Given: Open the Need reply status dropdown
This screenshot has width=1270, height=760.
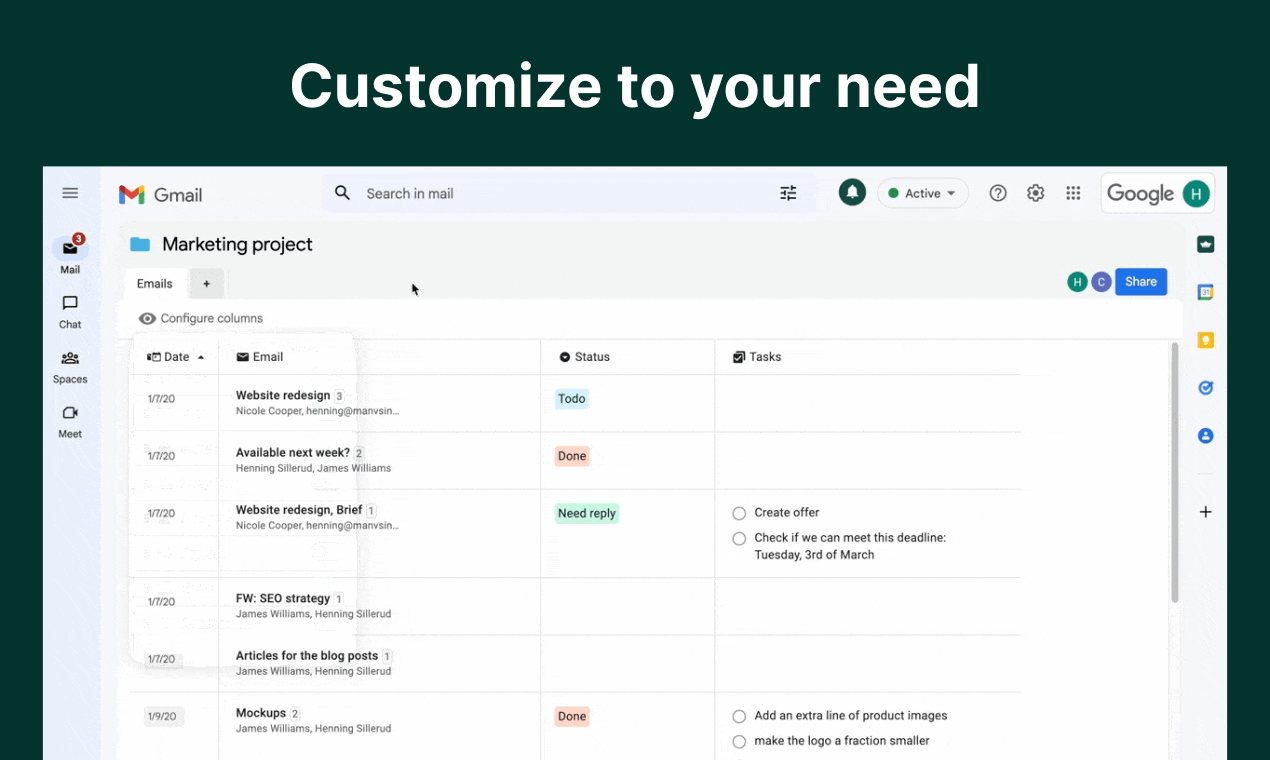Looking at the screenshot, I should pos(587,513).
